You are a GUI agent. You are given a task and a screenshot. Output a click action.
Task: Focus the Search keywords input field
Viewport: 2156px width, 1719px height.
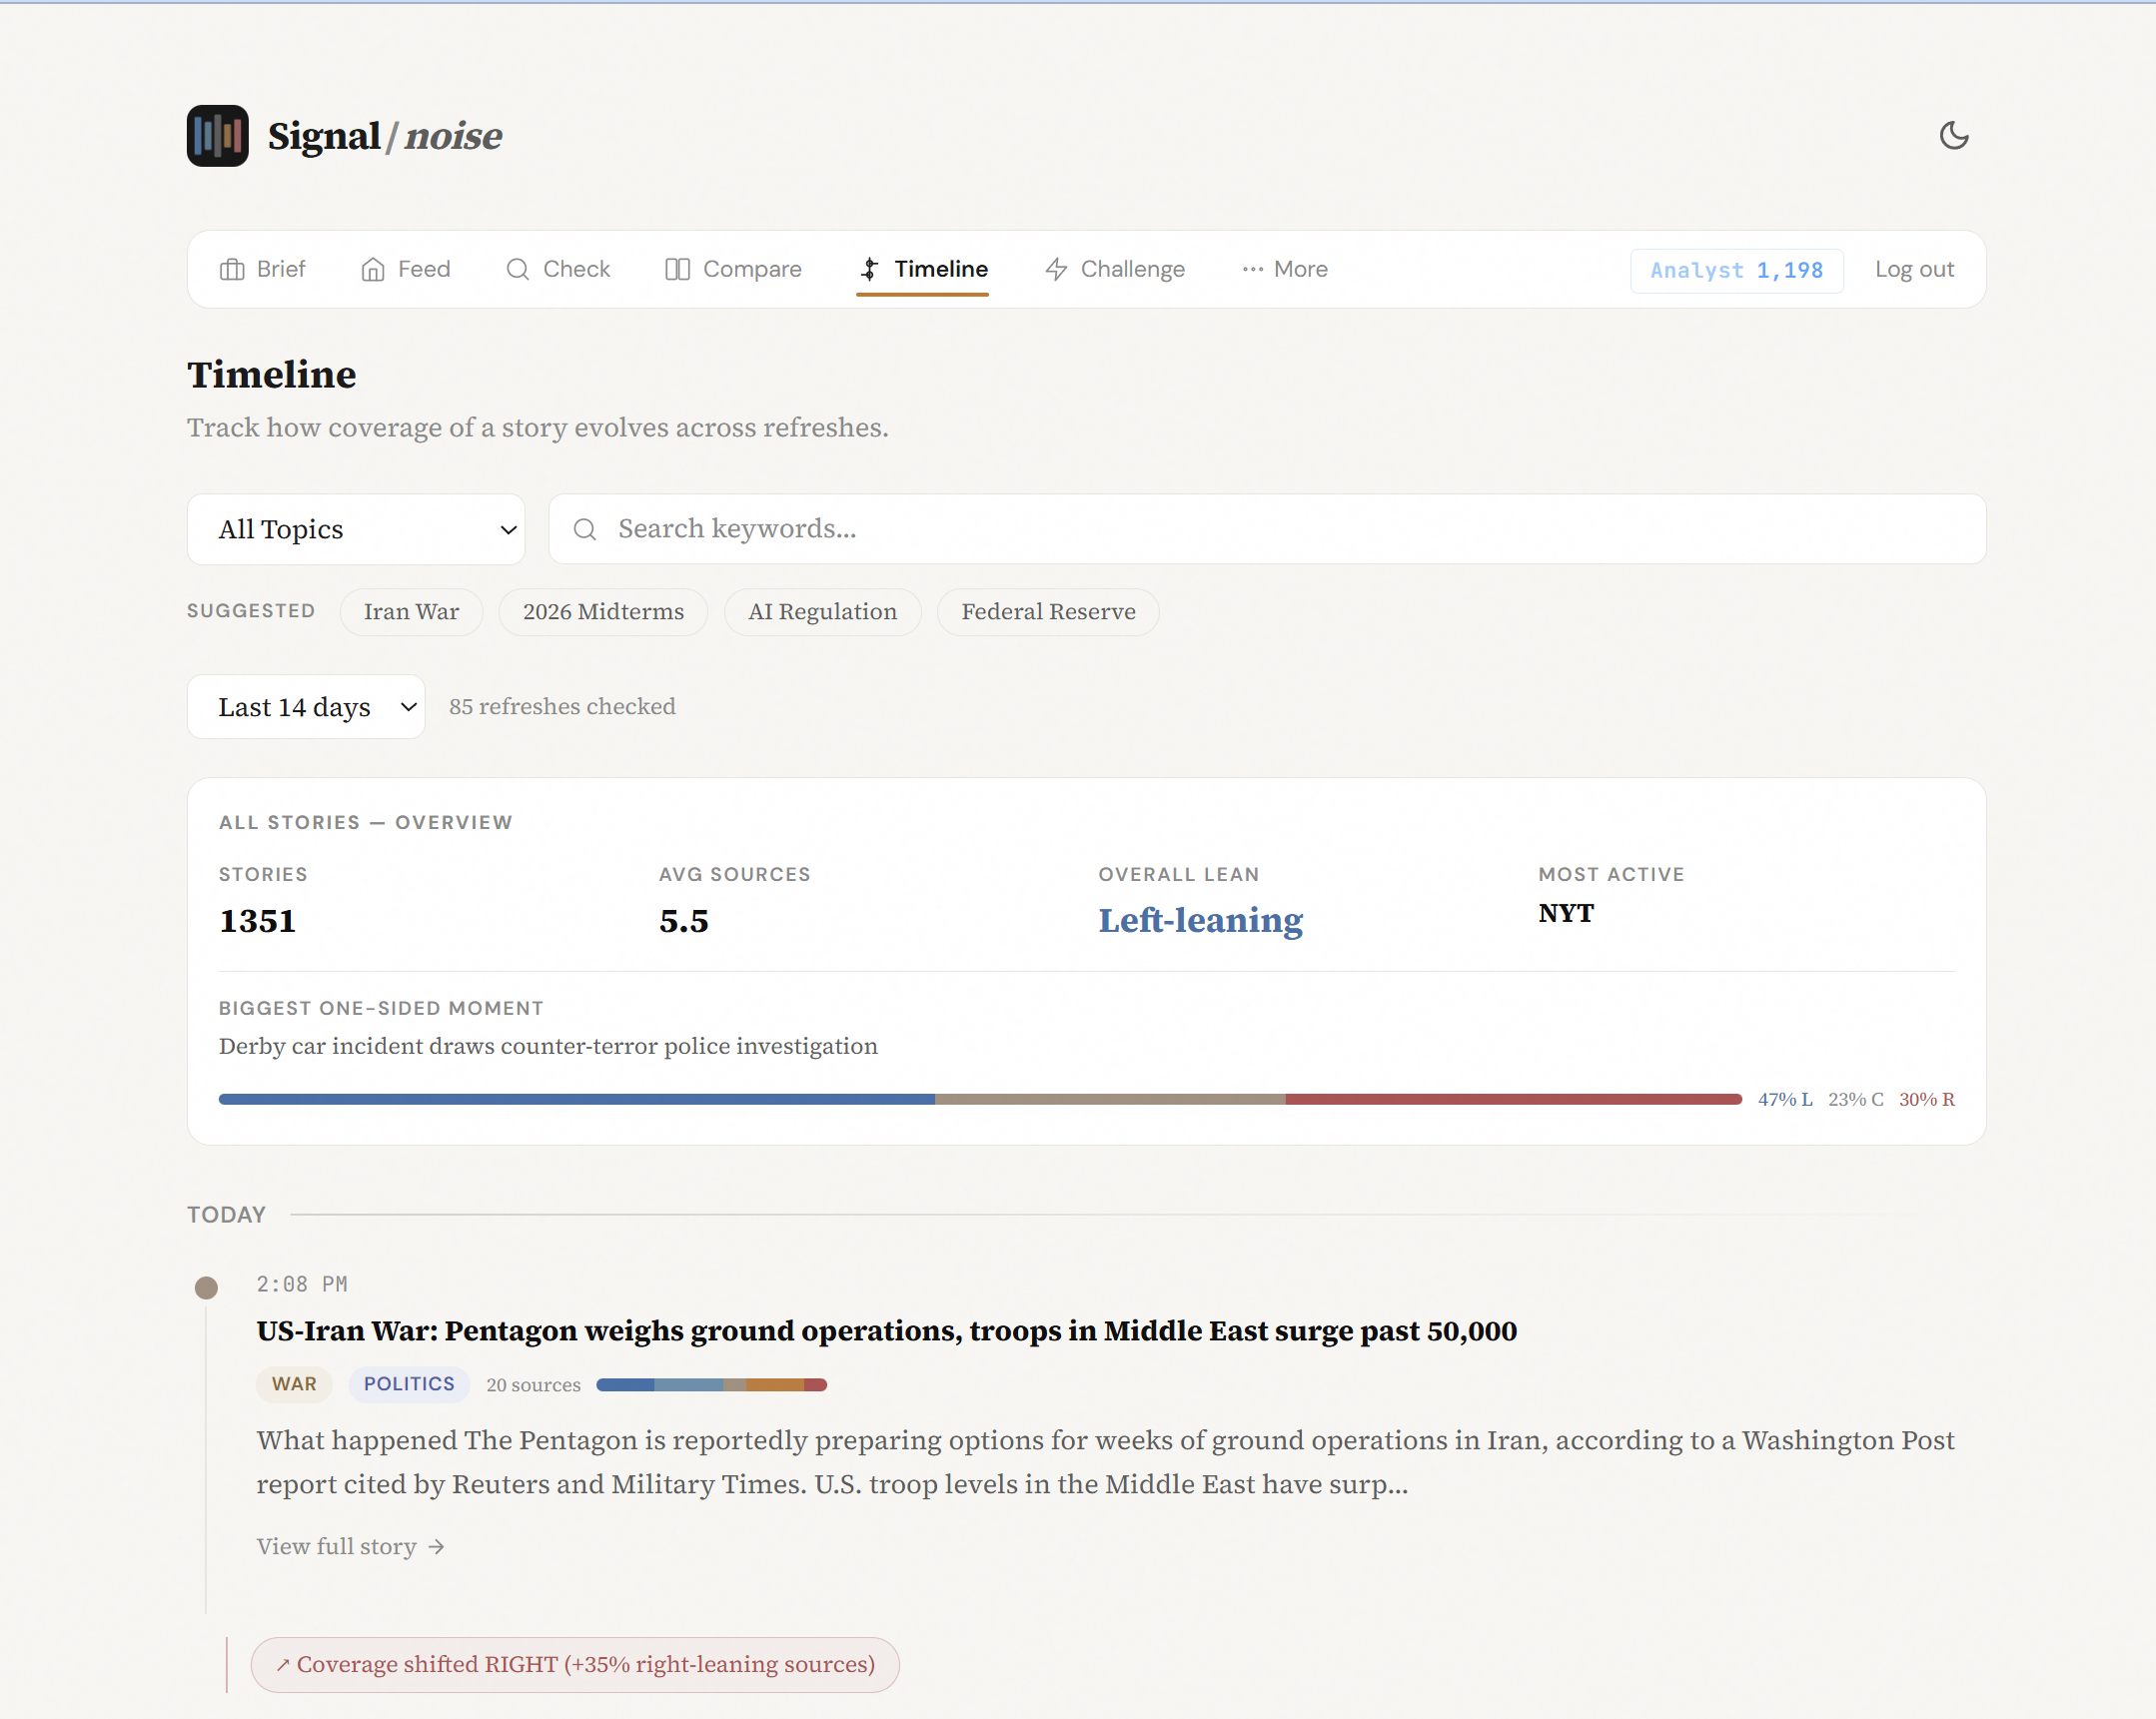point(1290,529)
